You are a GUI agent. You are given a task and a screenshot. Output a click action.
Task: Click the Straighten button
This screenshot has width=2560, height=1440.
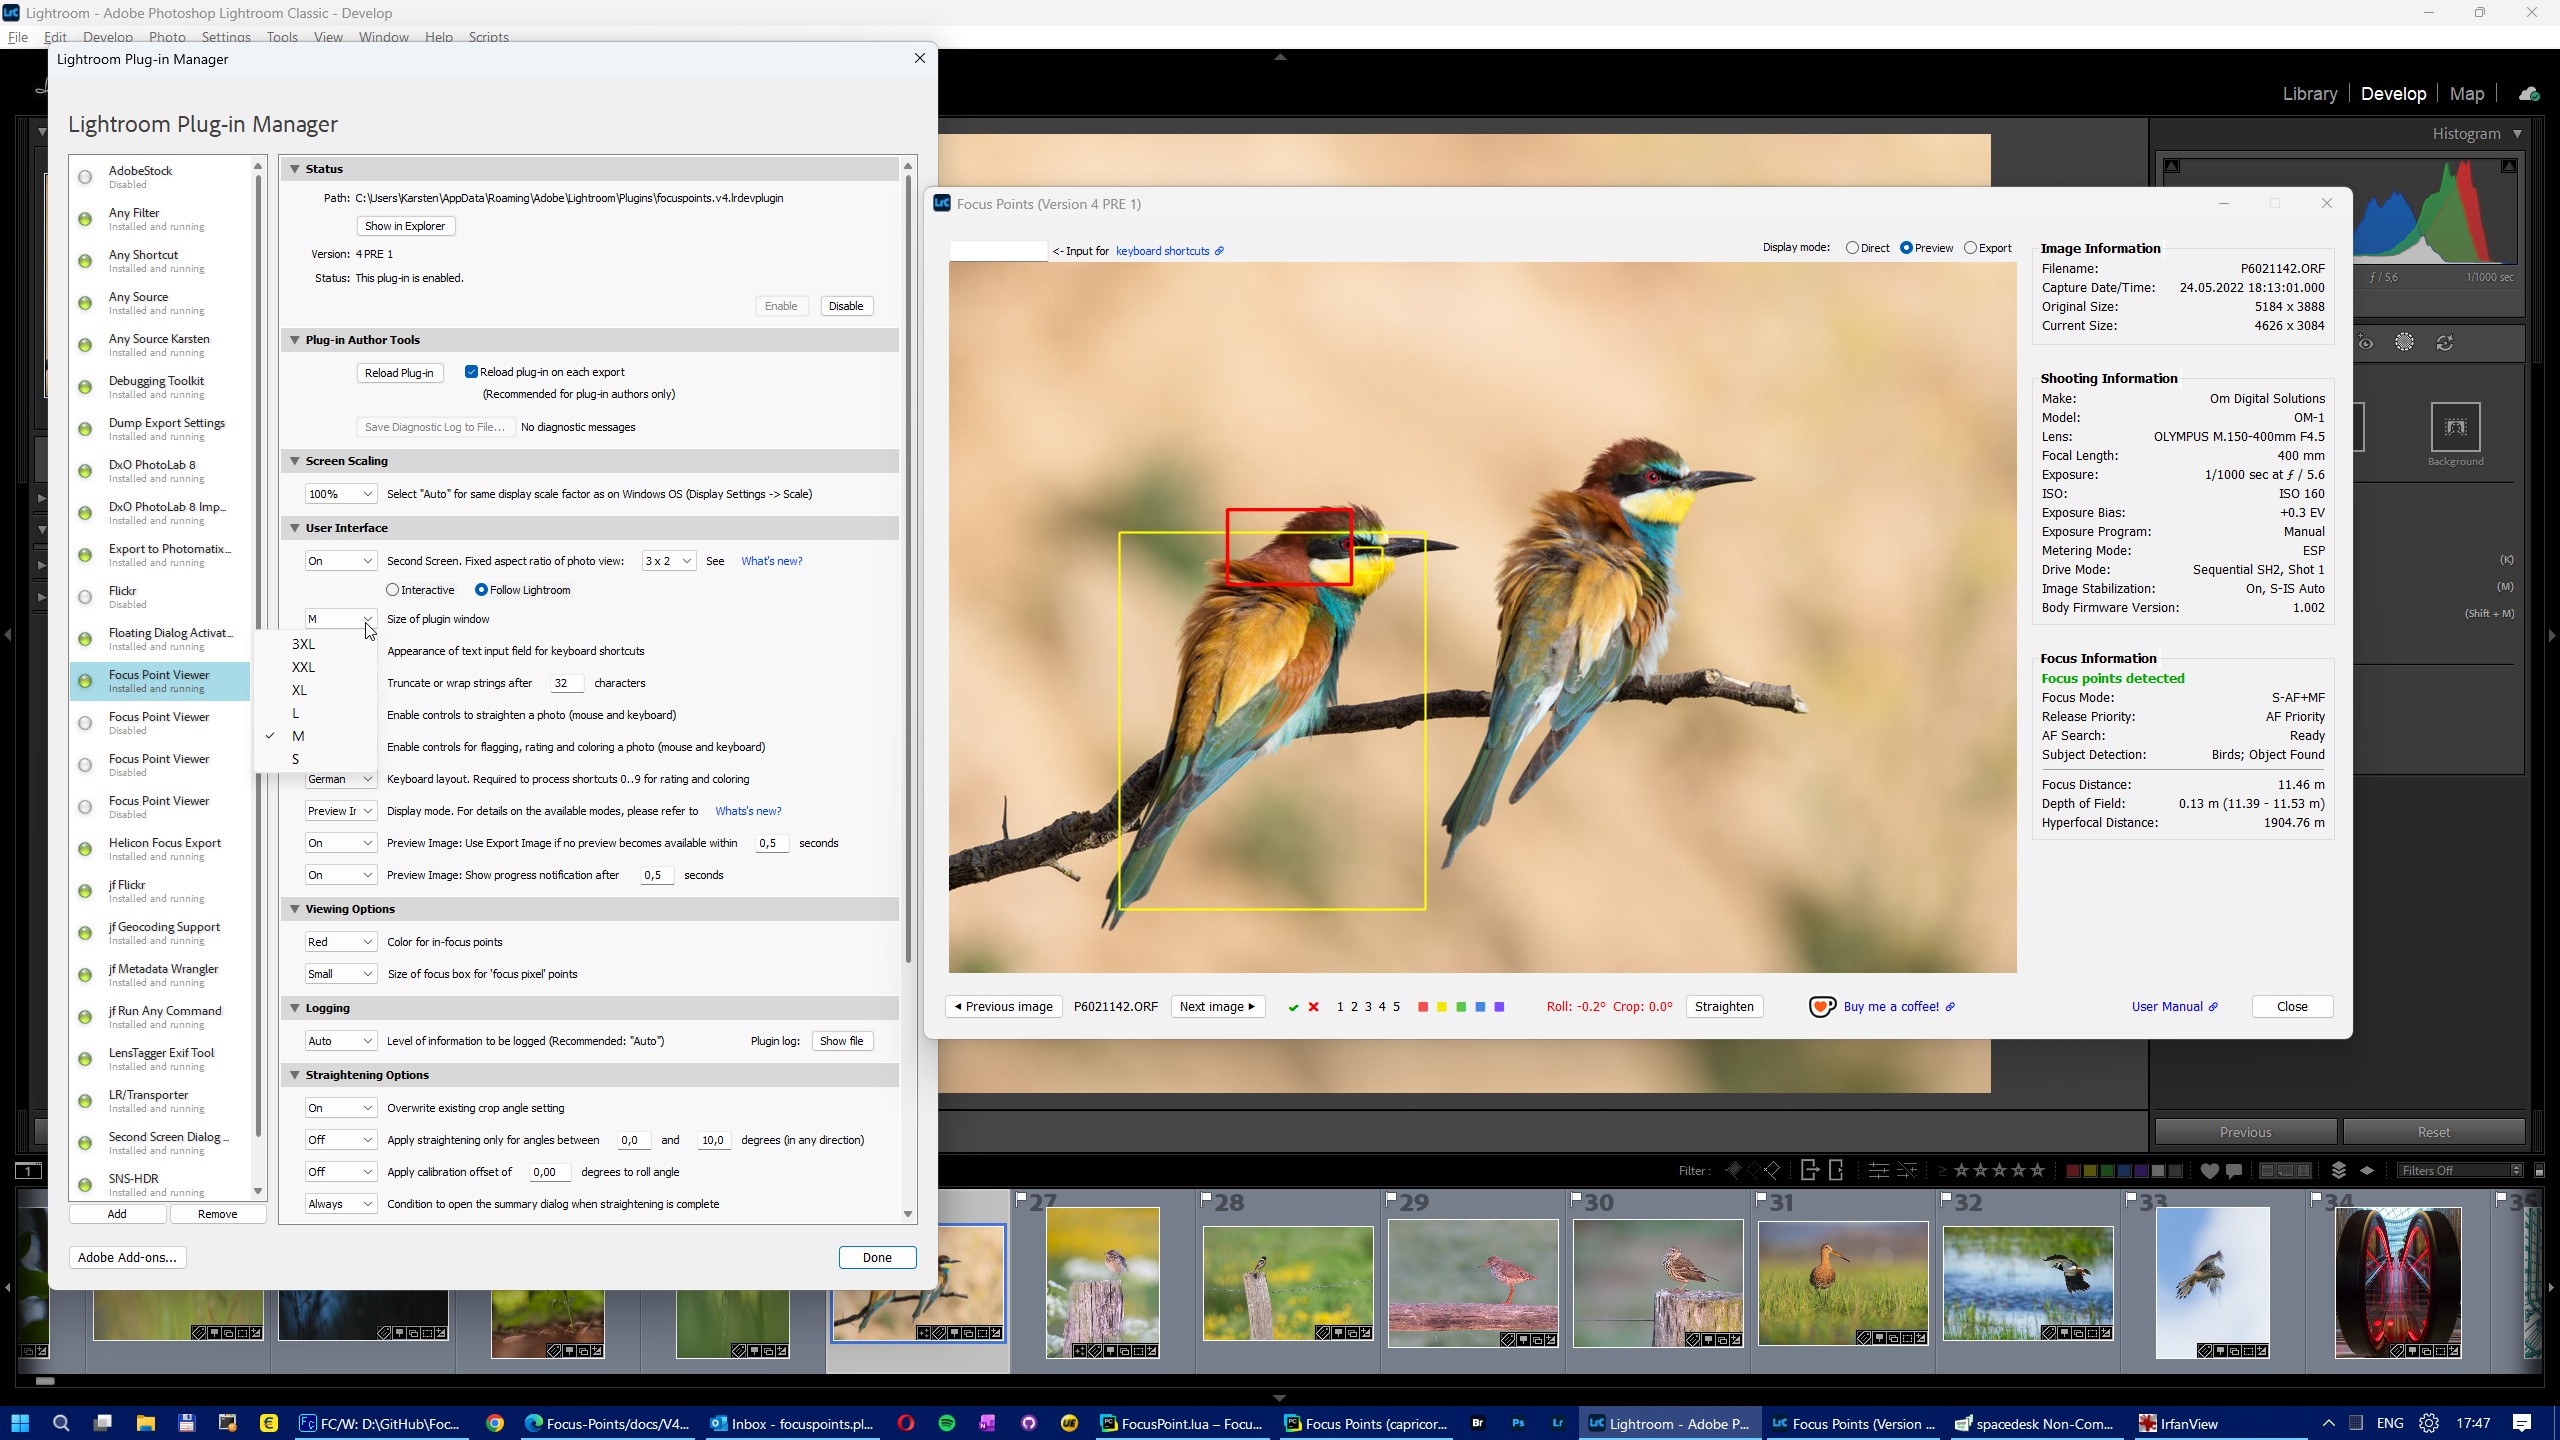click(1724, 1007)
